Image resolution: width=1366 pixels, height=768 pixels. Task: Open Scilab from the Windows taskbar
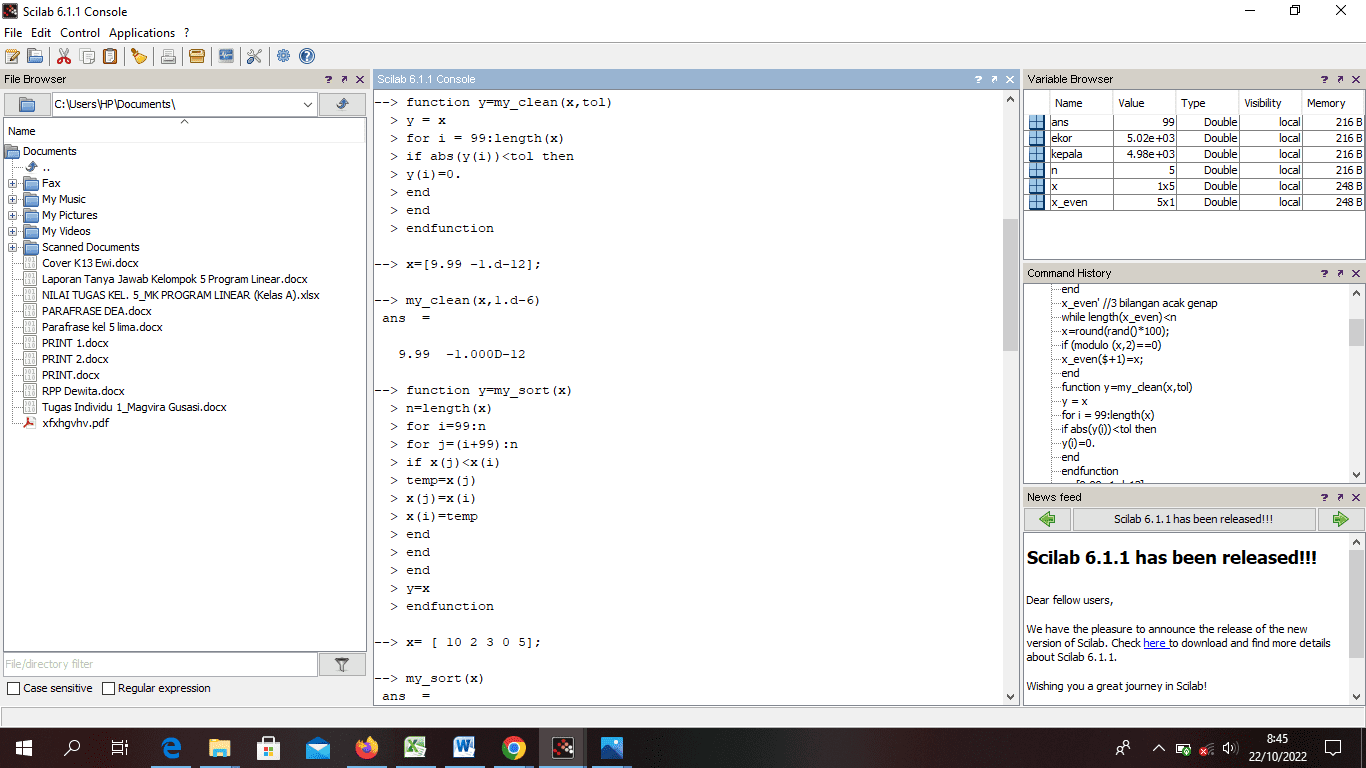pos(564,747)
